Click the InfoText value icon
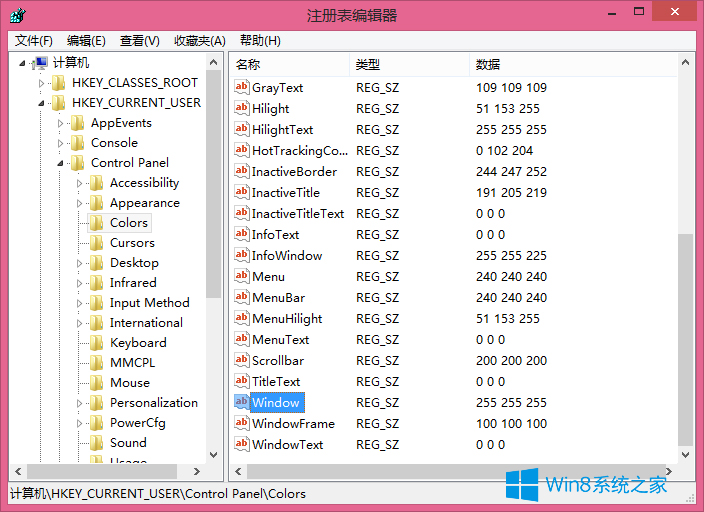This screenshot has width=704, height=512. coord(242,234)
